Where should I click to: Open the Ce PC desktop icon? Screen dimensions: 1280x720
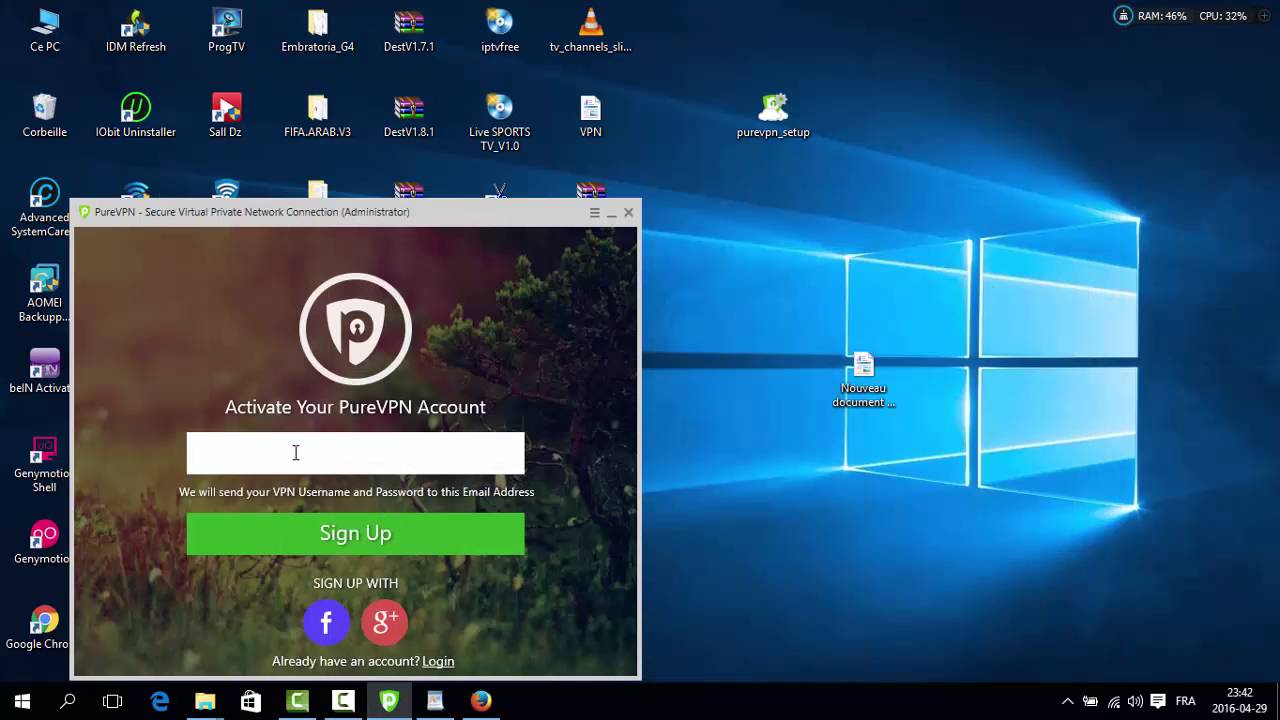pyautogui.click(x=44, y=30)
